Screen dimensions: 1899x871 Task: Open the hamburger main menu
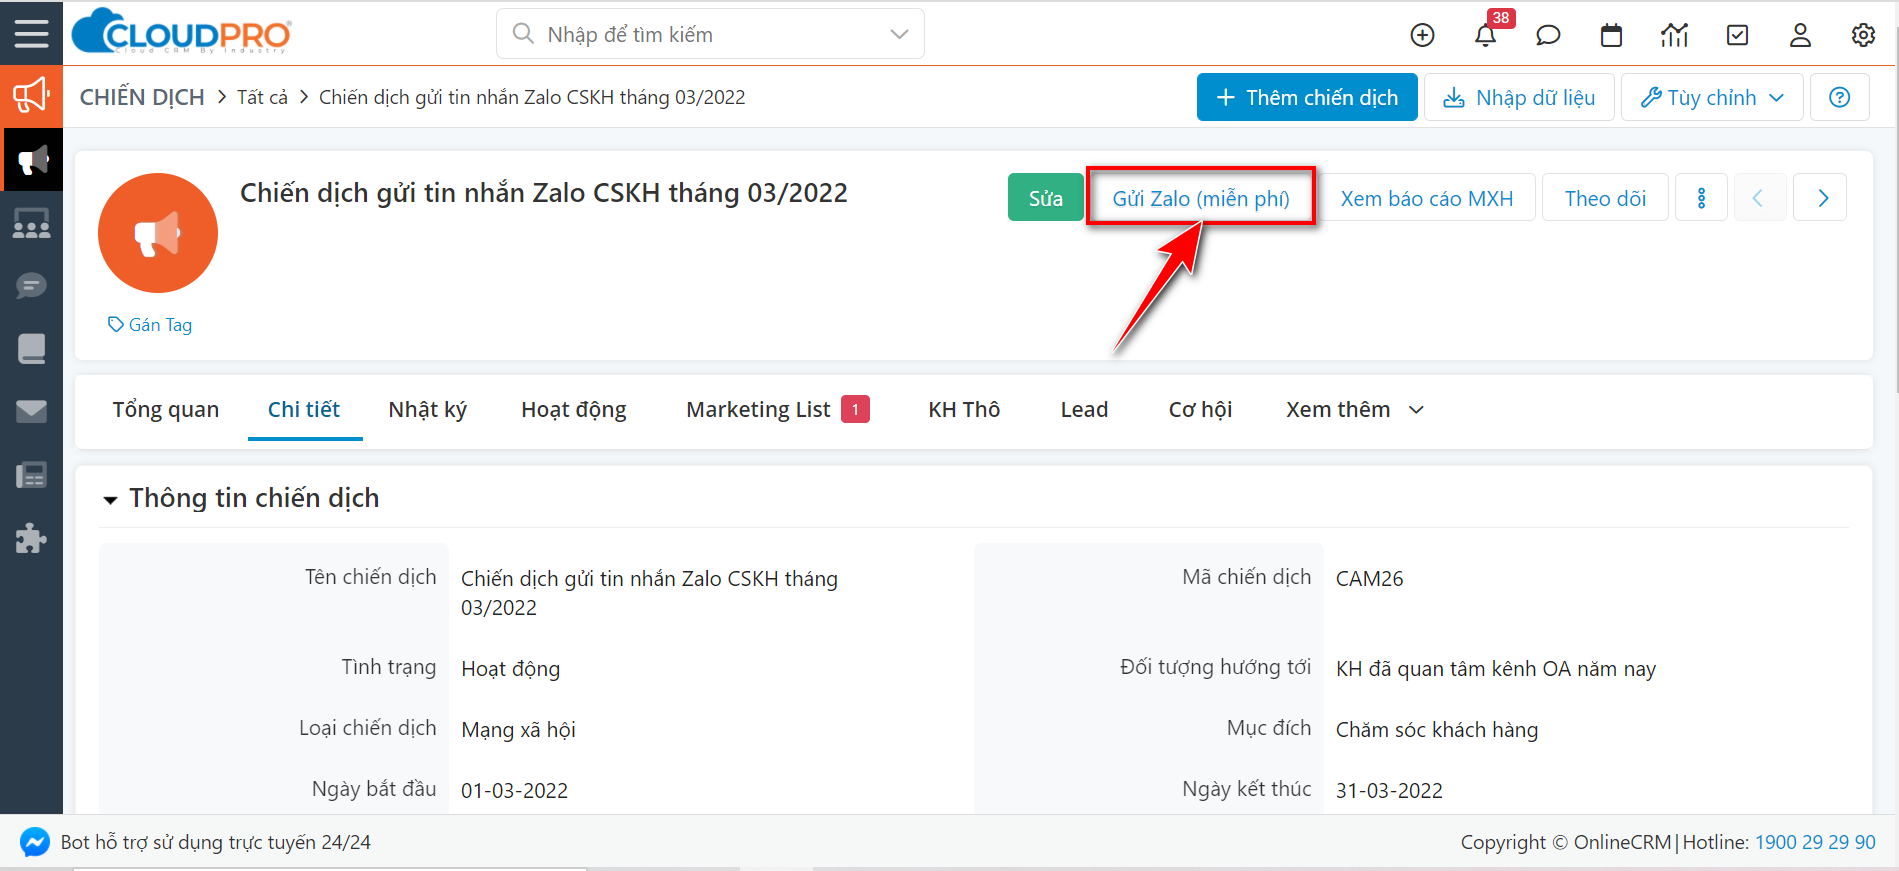coord(31,34)
